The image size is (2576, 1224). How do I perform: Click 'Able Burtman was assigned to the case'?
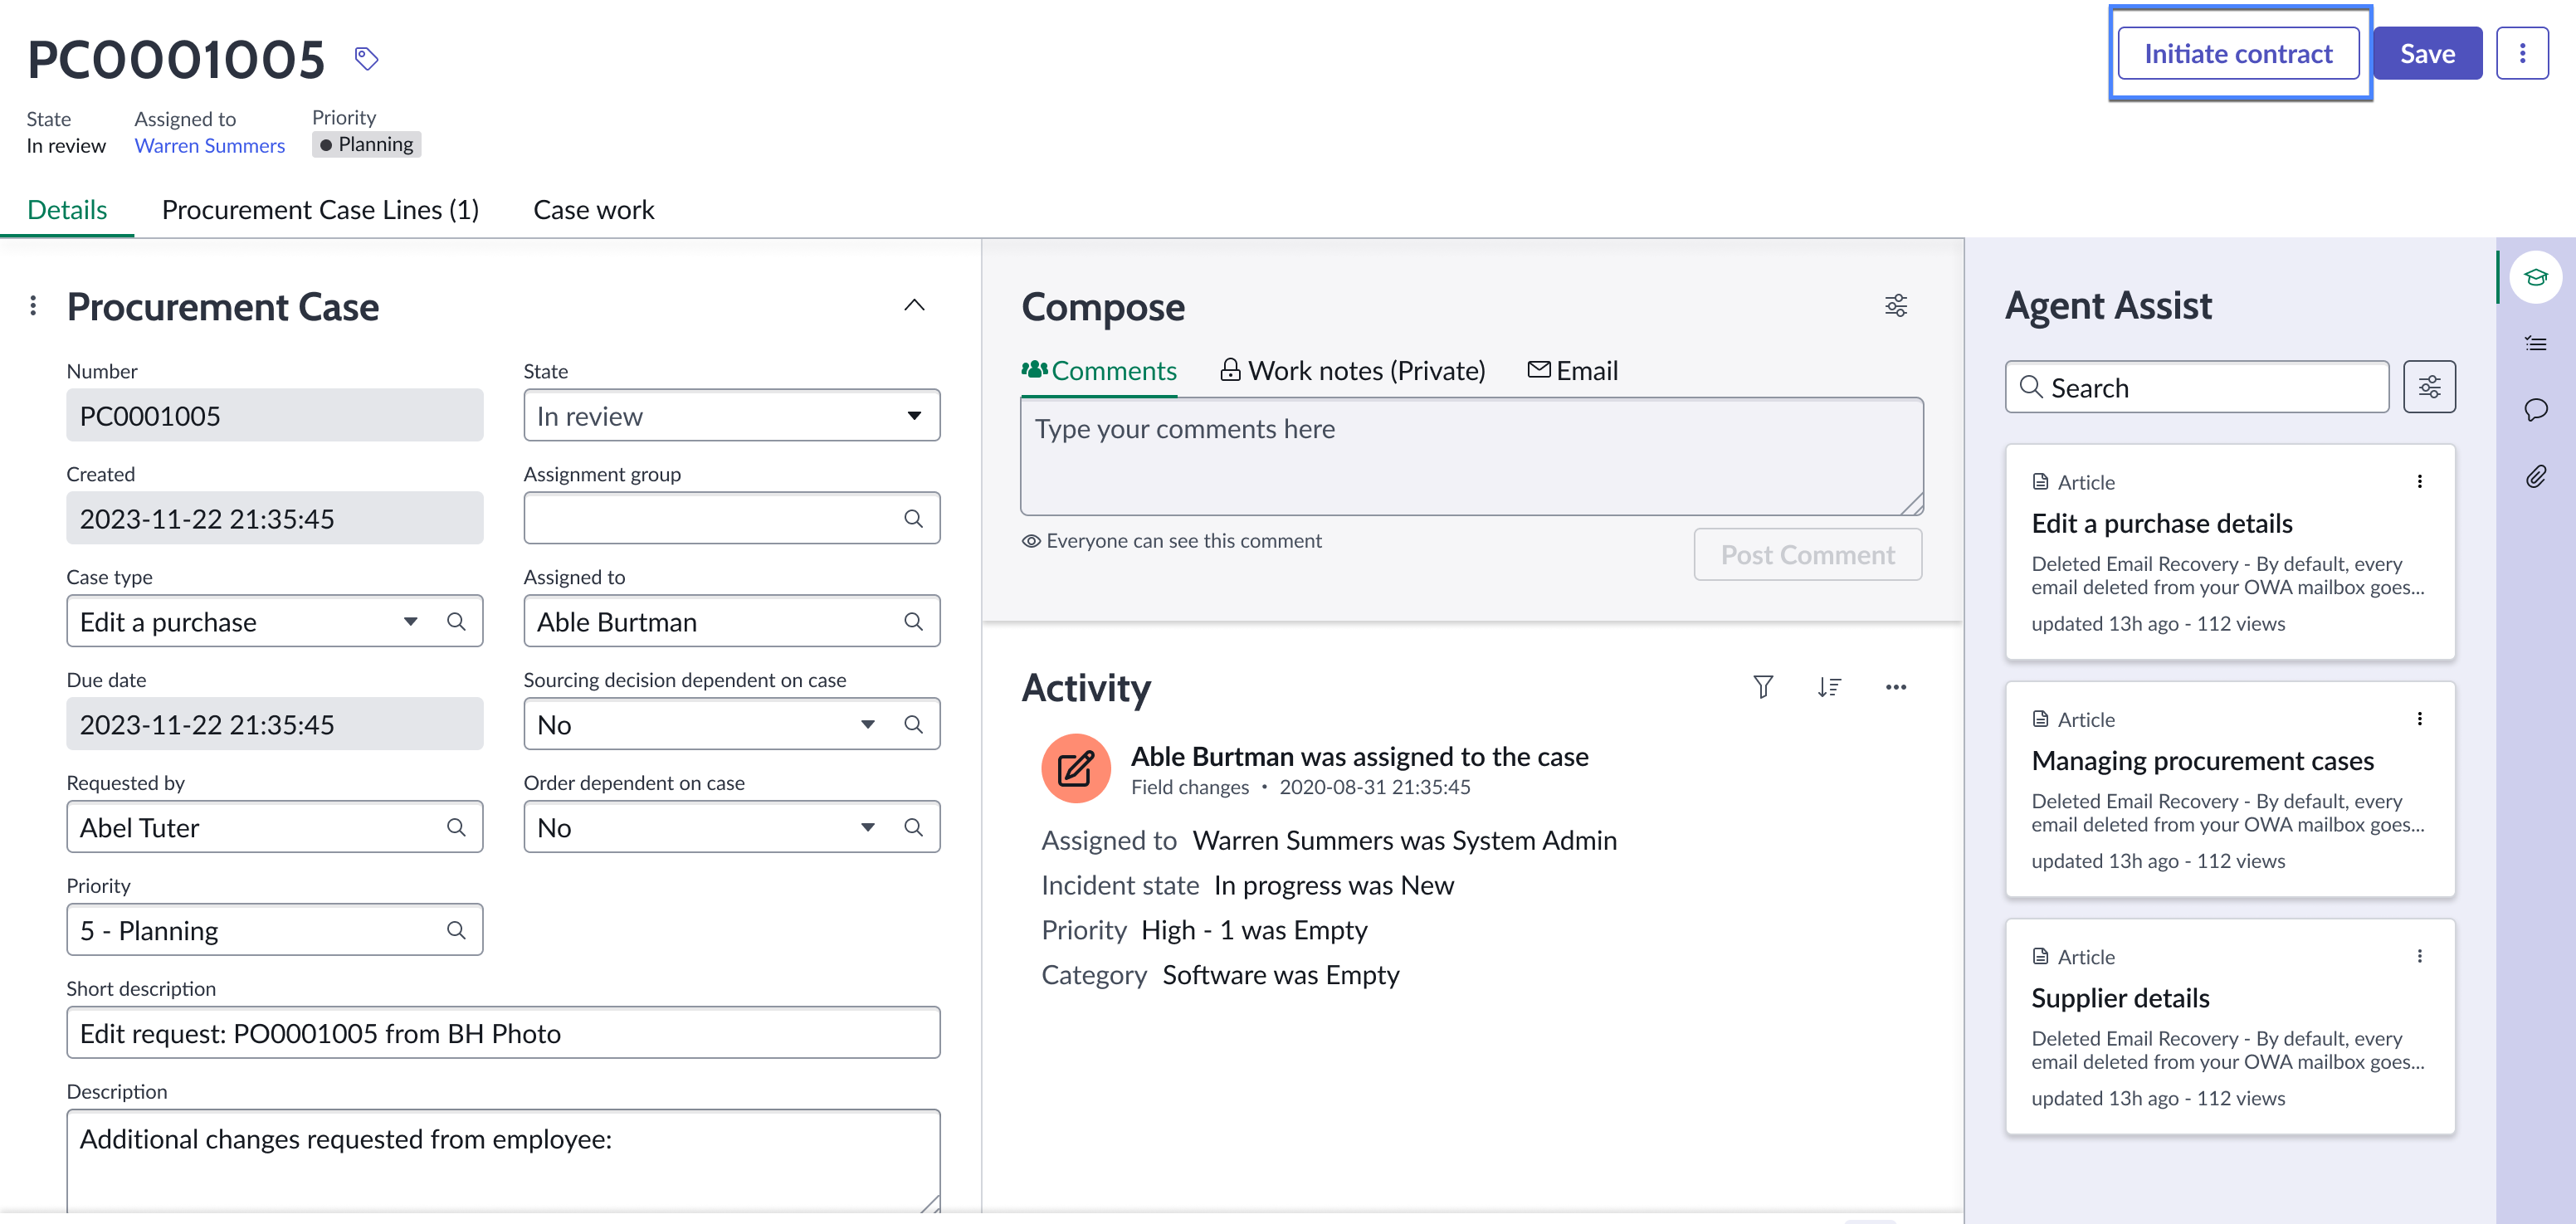[x=1359, y=756]
